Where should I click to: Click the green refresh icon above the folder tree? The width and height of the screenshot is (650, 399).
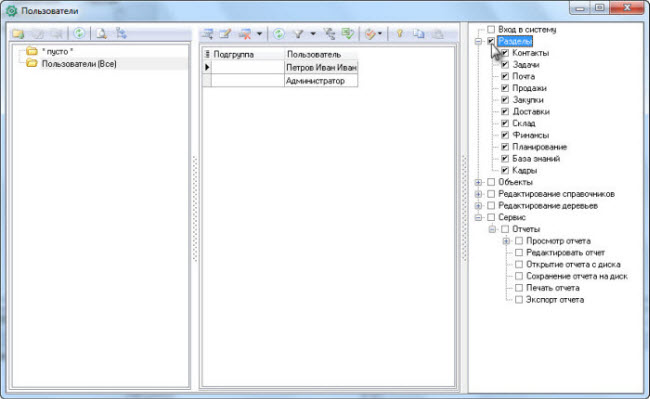click(x=79, y=33)
